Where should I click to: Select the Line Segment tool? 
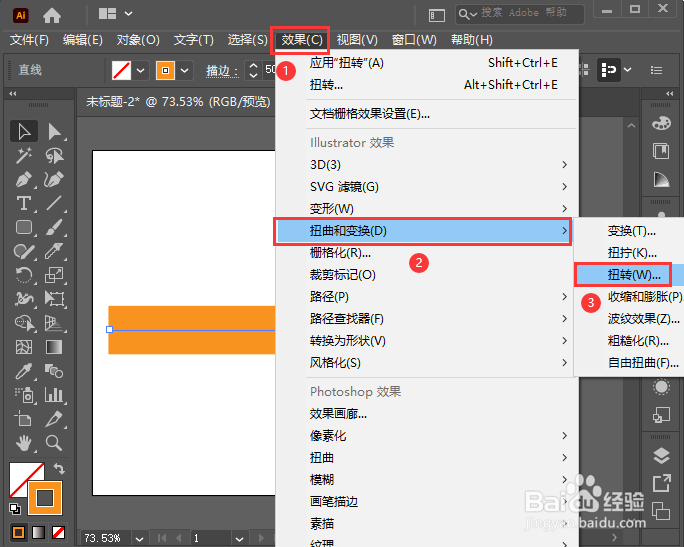[x=54, y=203]
